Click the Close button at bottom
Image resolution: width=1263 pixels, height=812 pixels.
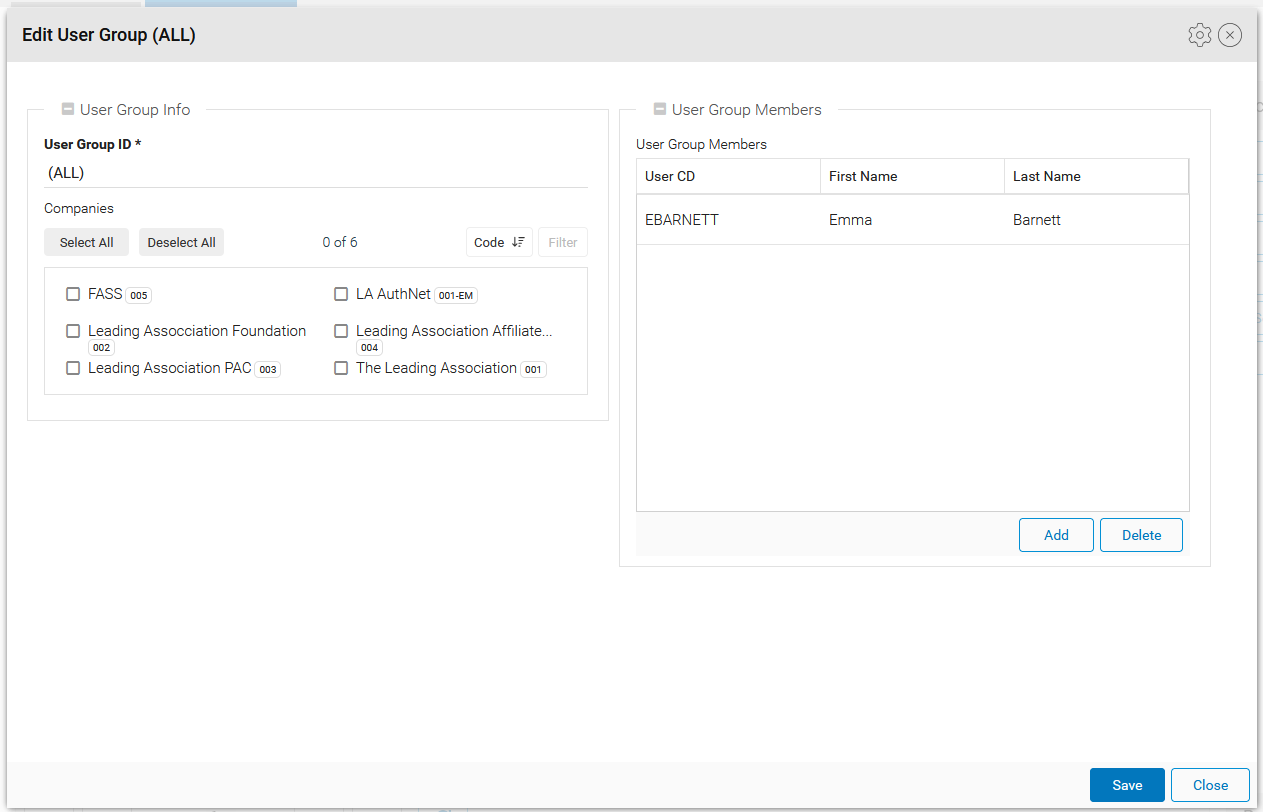pyautogui.click(x=1210, y=785)
